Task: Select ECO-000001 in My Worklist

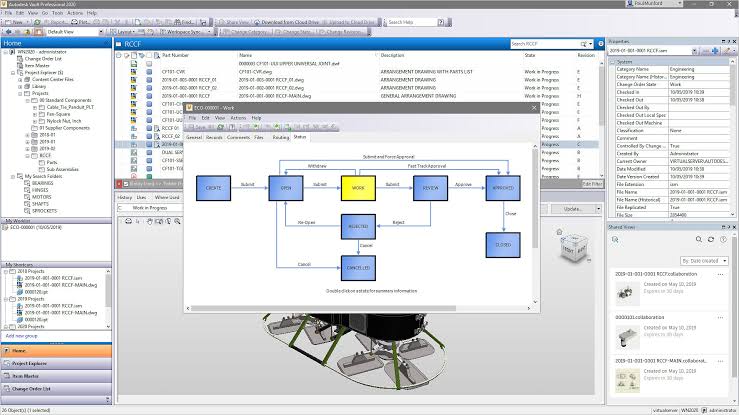Action: pyautogui.click(x=36, y=228)
